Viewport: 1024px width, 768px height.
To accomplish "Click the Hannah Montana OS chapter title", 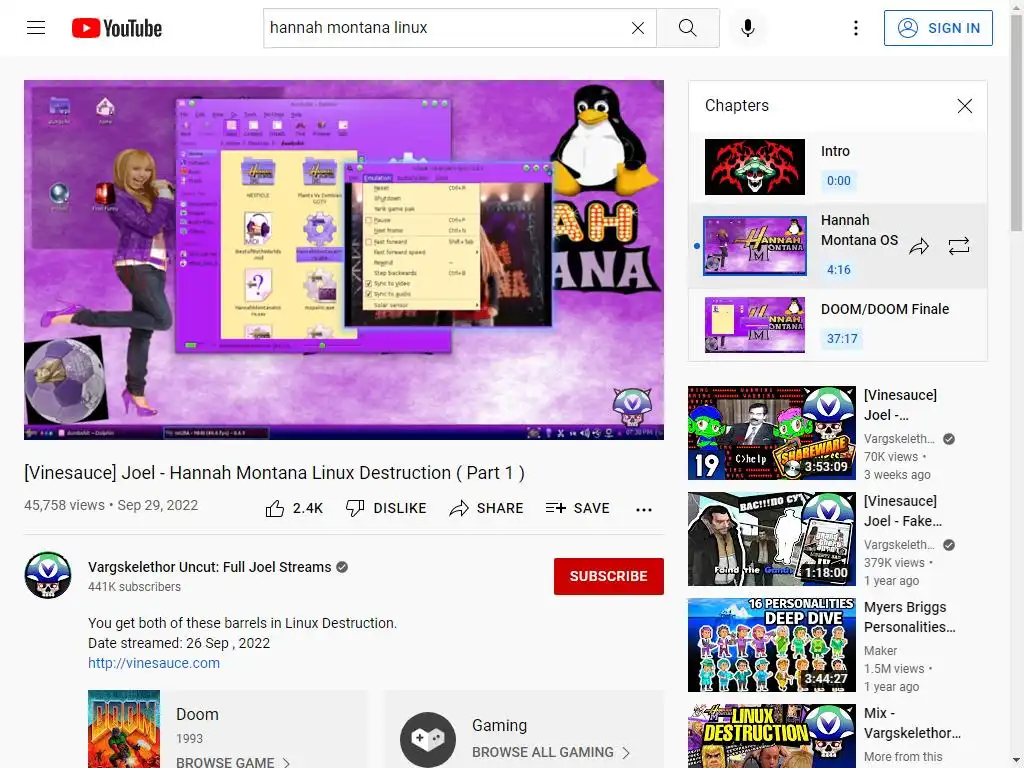I will [x=859, y=230].
